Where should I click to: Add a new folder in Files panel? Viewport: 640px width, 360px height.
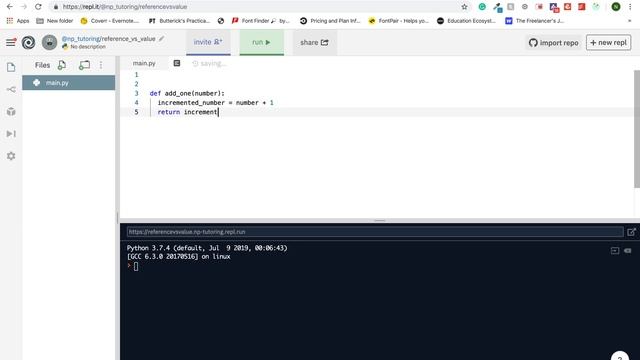84,65
